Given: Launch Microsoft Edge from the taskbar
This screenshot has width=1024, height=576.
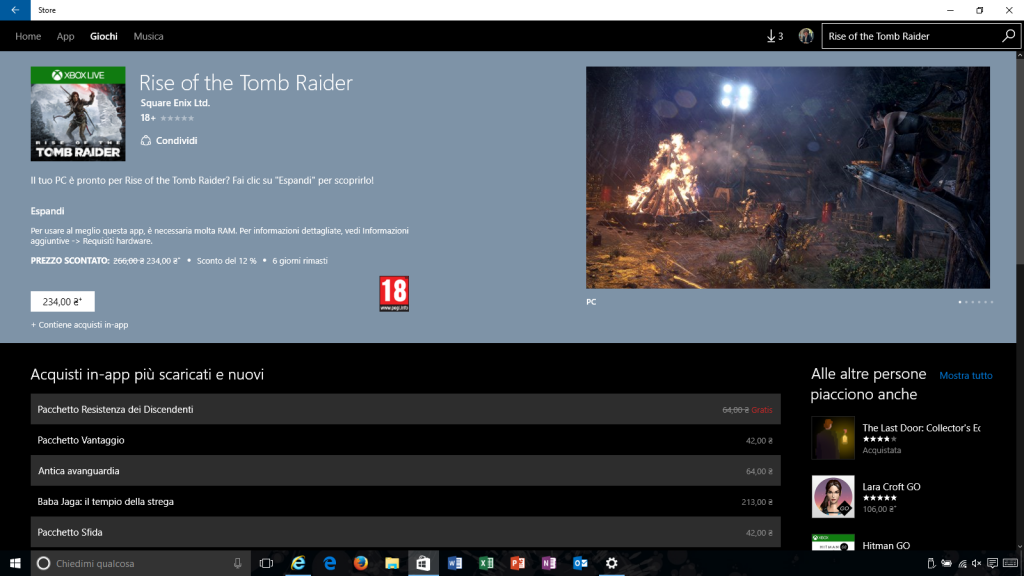Looking at the screenshot, I should pyautogui.click(x=329, y=563).
